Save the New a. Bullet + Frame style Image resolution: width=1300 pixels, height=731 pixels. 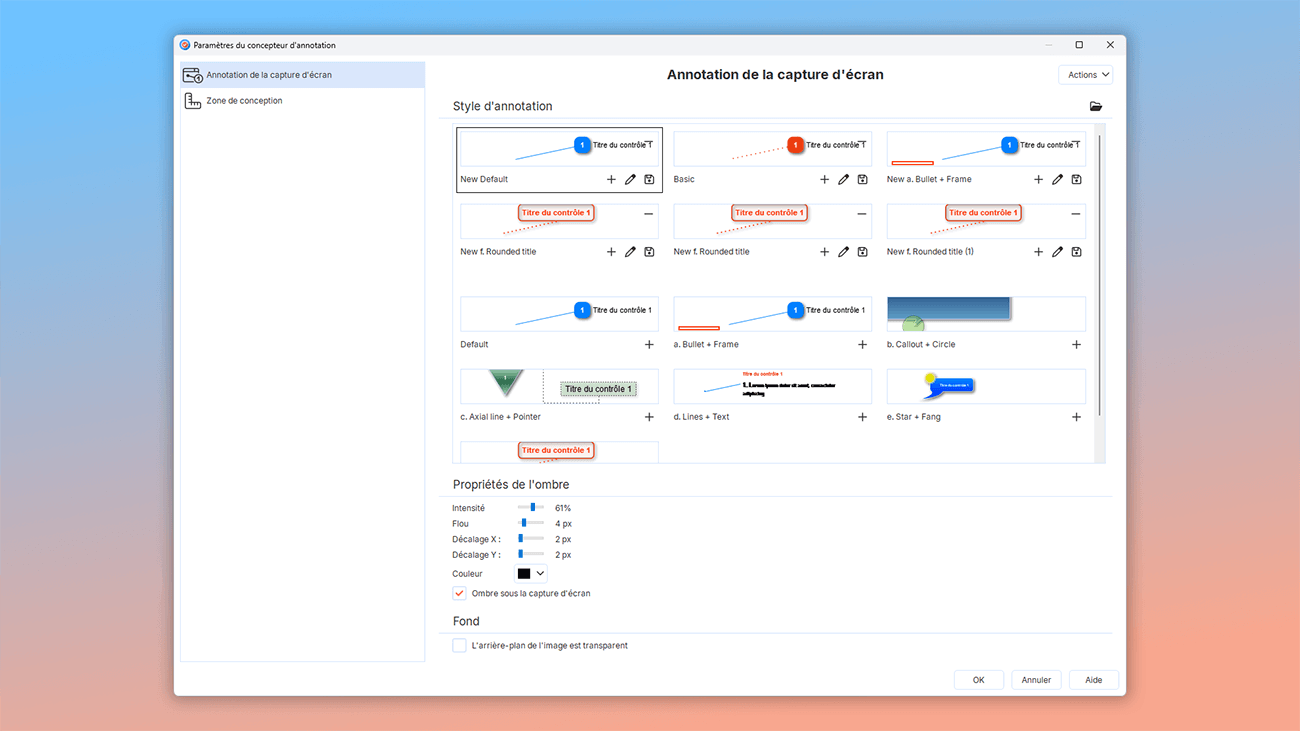[1076, 179]
